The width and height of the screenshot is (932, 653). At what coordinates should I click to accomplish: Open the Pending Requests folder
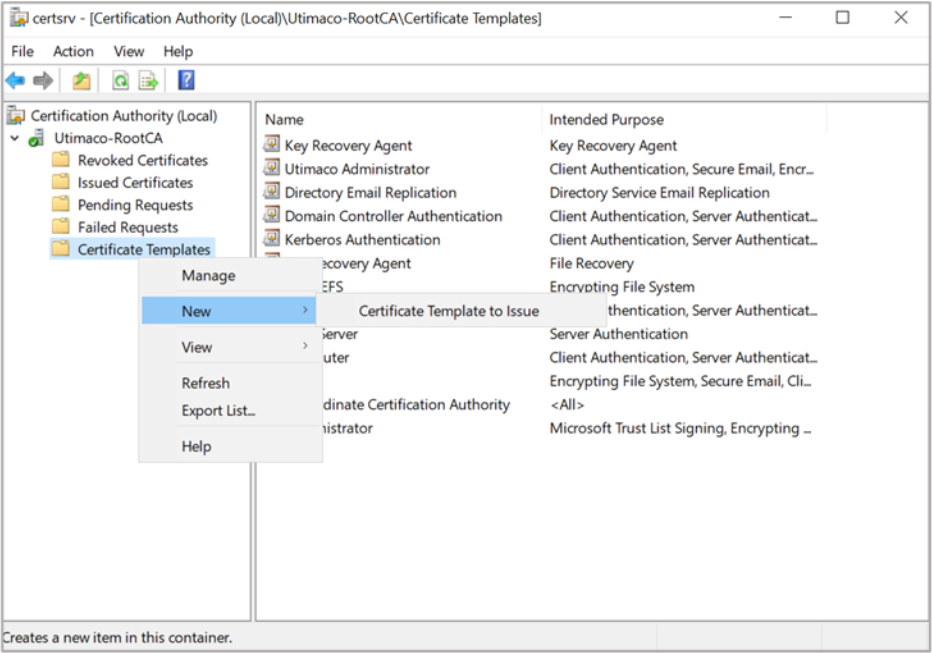(134, 205)
